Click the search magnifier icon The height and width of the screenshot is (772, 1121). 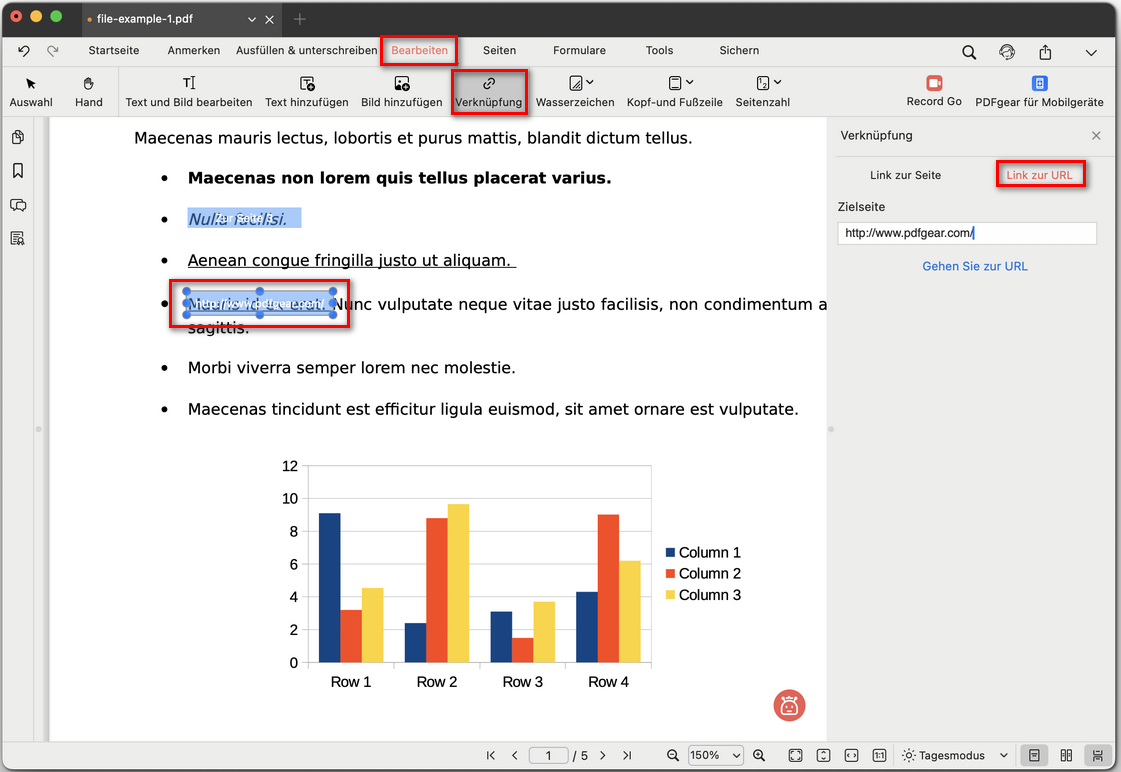tap(969, 52)
